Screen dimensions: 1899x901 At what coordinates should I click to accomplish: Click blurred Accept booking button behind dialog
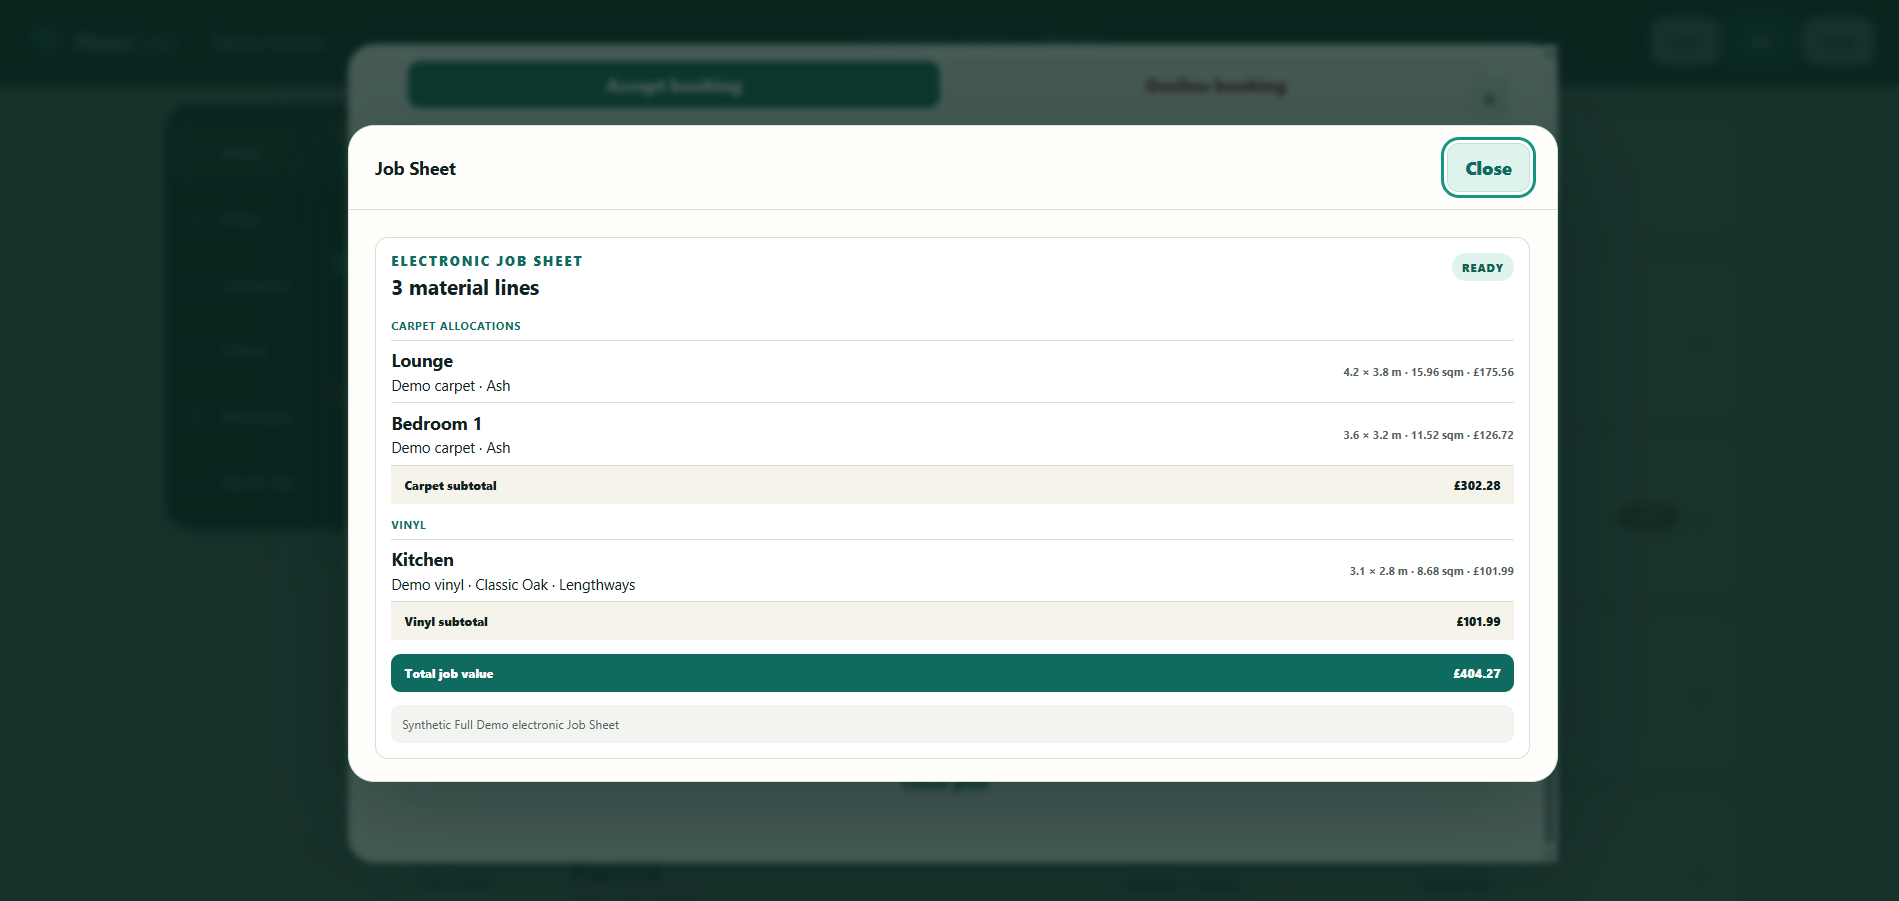[x=674, y=85]
